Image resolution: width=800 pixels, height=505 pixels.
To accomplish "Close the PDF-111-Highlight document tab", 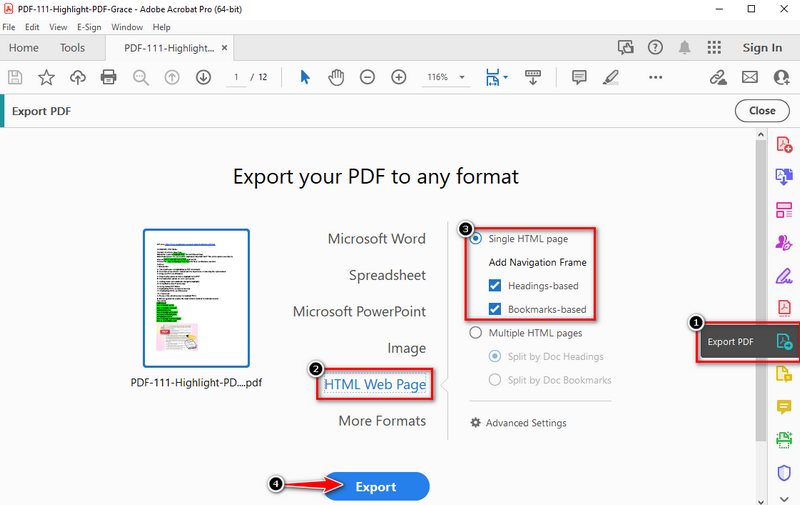I will click(224, 47).
